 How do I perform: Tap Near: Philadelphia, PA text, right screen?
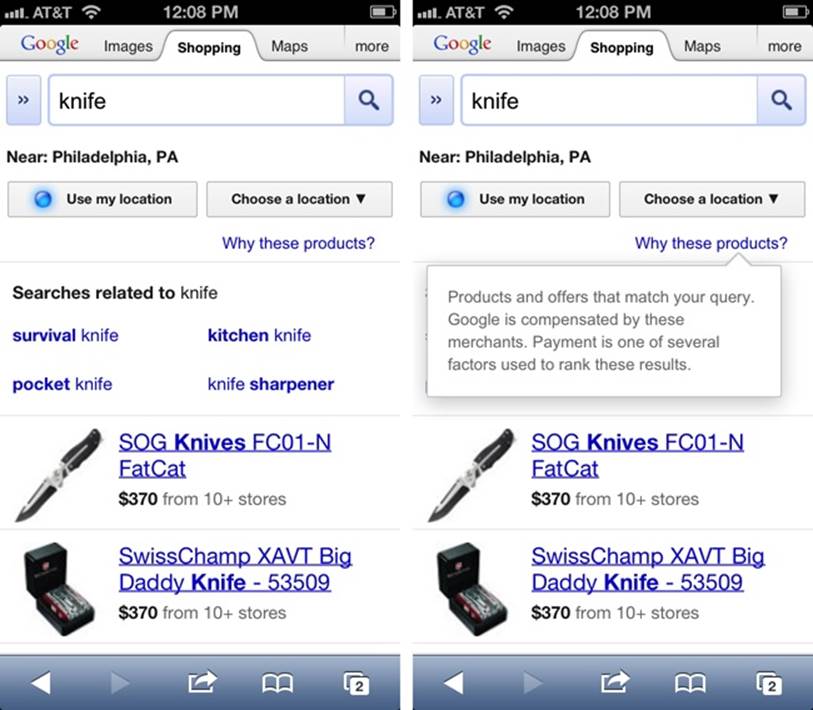point(505,157)
